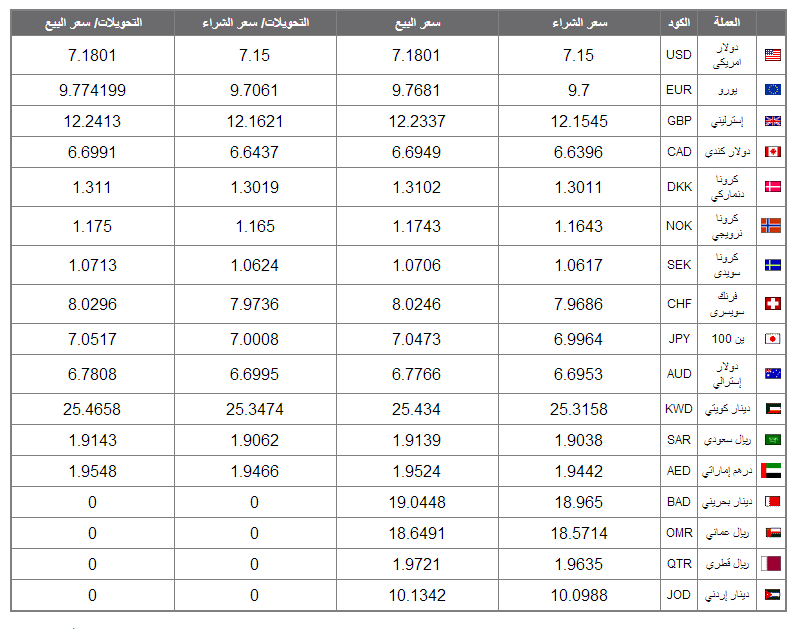Click the Kuwait flag icon

[x=772, y=409]
